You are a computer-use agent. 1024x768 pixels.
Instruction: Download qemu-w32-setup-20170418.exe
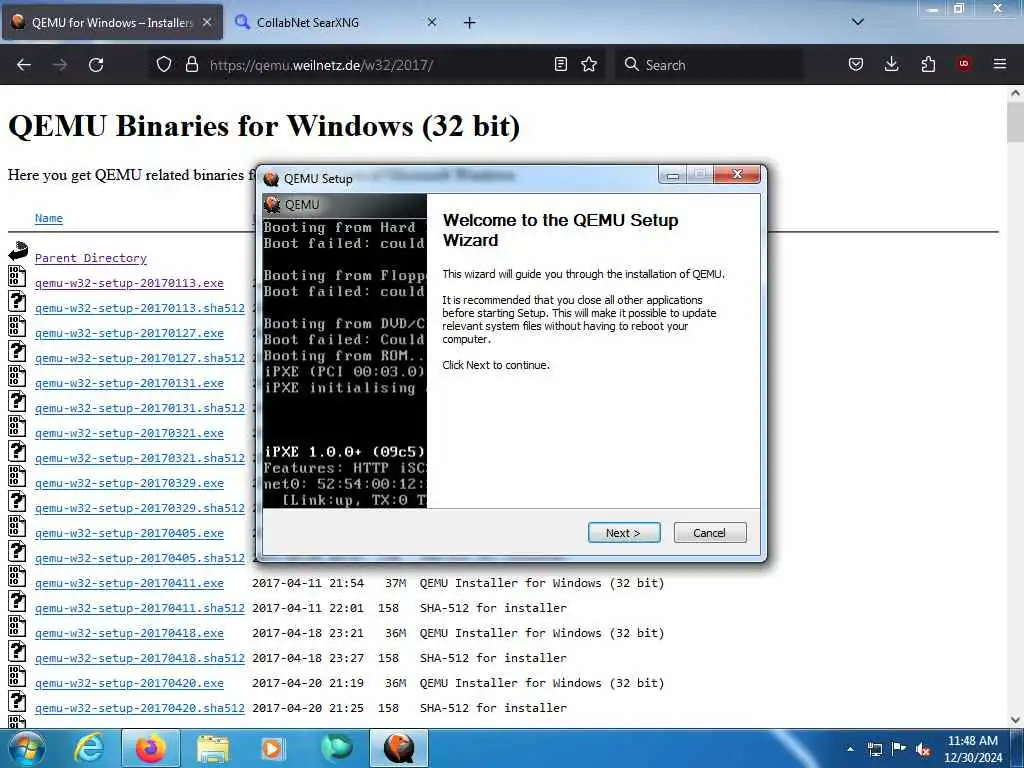pyautogui.click(x=129, y=633)
